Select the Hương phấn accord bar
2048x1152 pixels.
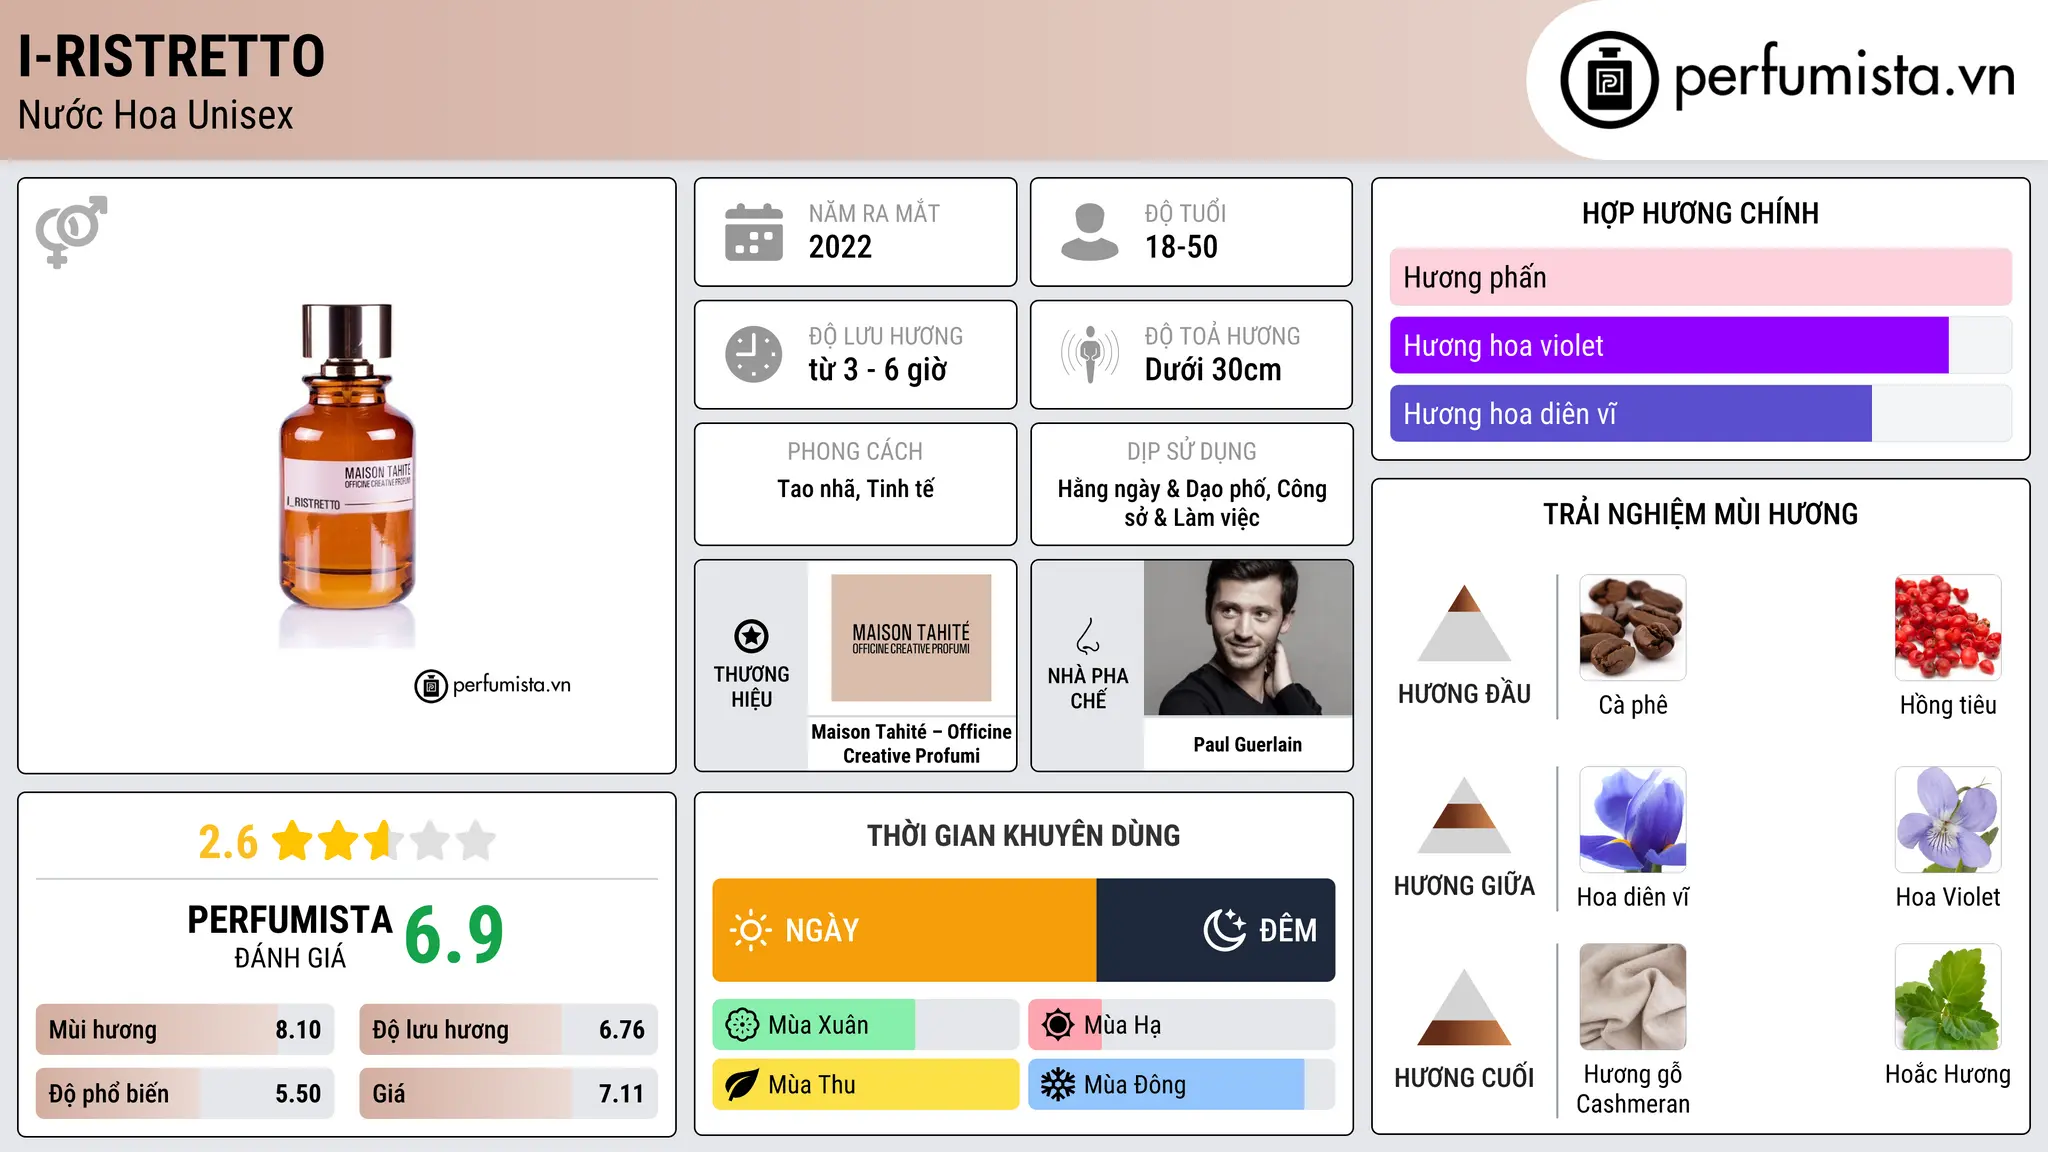1700,277
